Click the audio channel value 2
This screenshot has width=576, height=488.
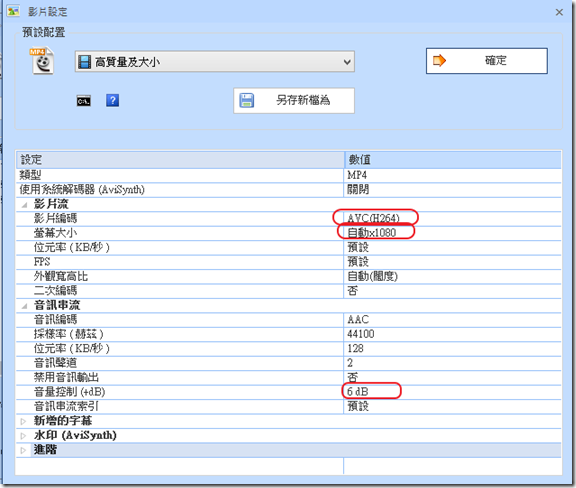(350, 363)
